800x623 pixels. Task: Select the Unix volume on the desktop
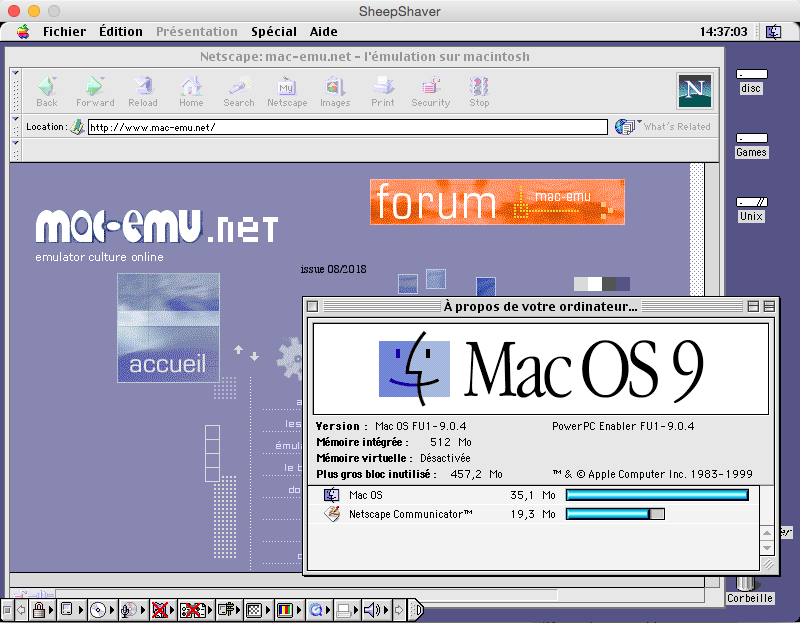(x=751, y=210)
